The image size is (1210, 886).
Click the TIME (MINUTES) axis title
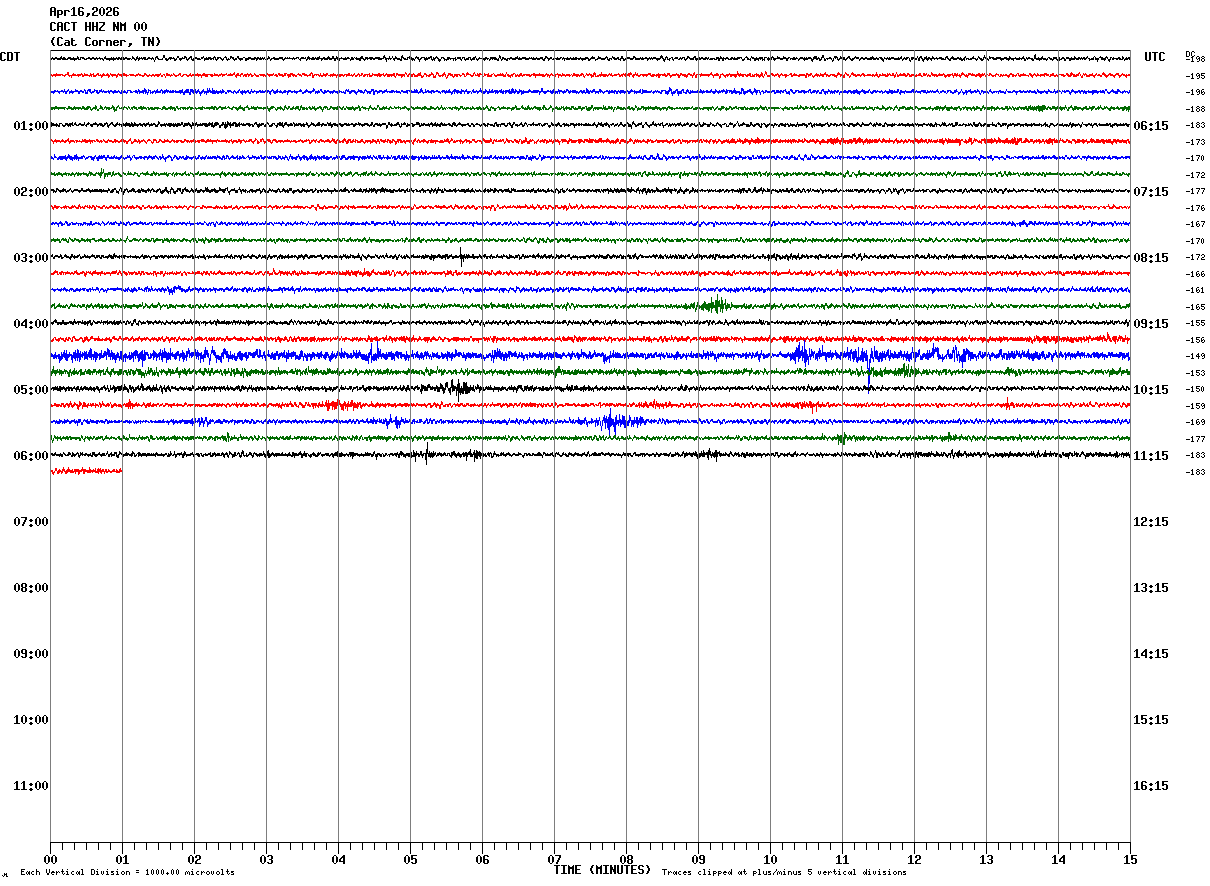click(x=602, y=870)
